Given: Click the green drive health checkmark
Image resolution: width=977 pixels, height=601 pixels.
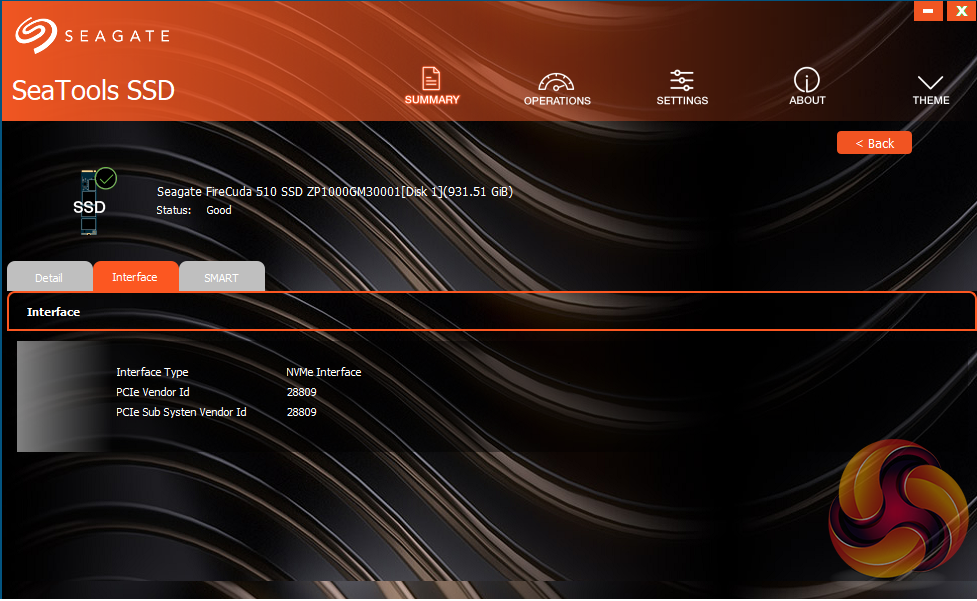Looking at the screenshot, I should (x=106, y=179).
